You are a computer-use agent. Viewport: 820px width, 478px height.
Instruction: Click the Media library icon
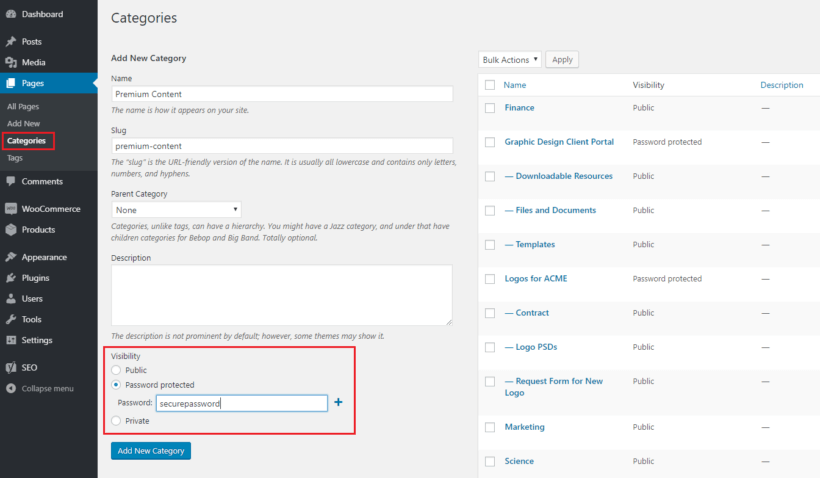[x=11, y=62]
